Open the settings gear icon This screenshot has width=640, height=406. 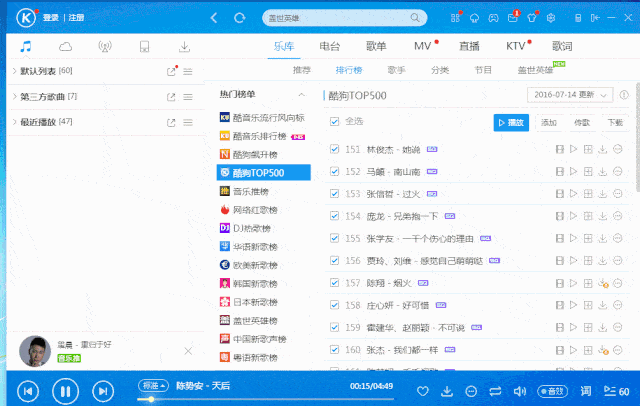pos(551,18)
